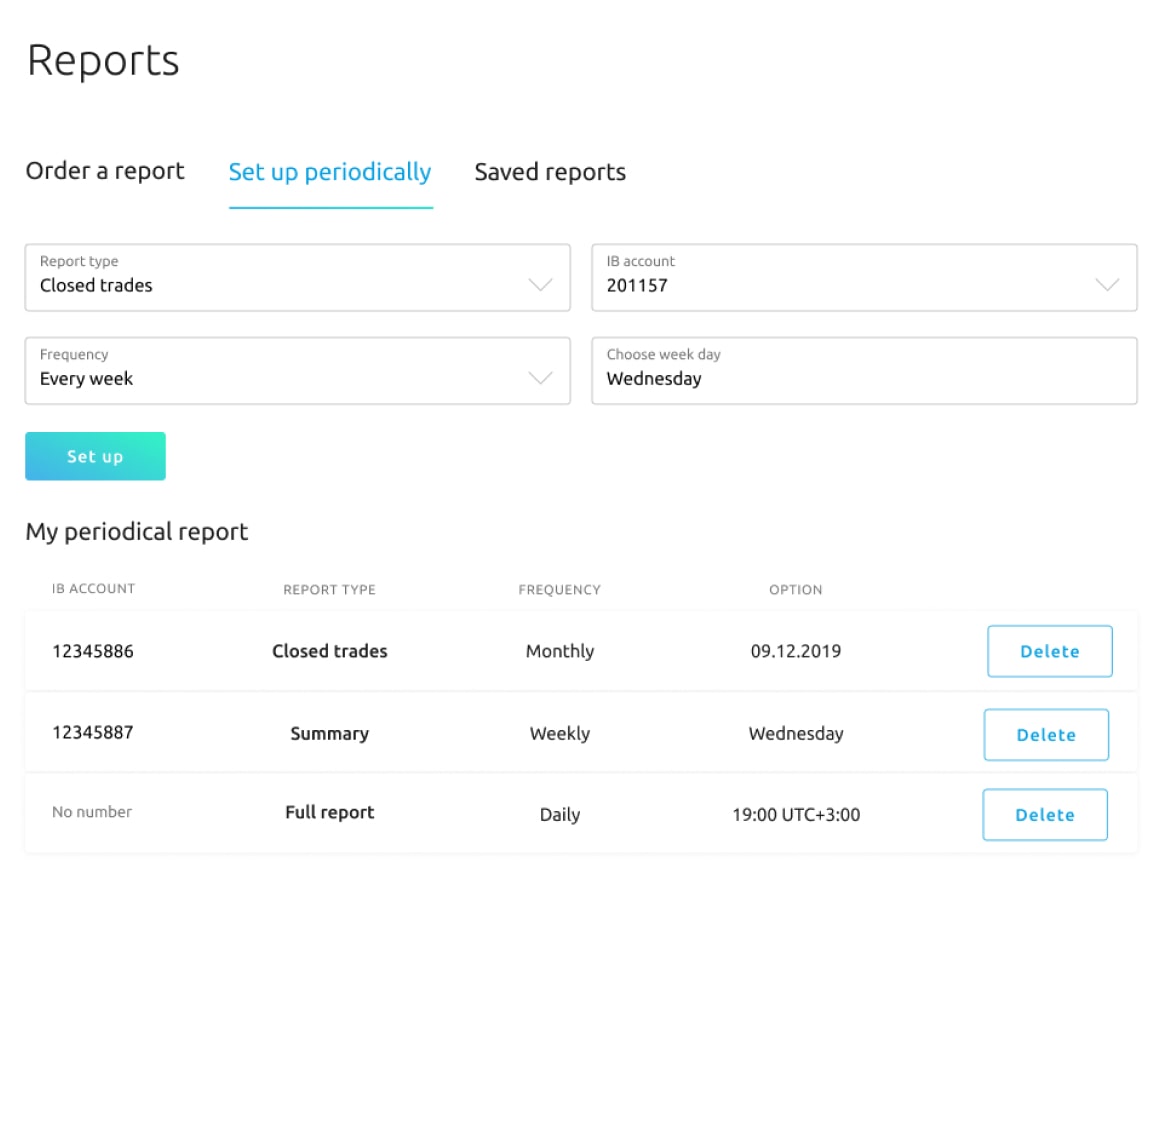The image size is (1172, 1137).
Task: Delete the Full report daily entry
Action: [x=1045, y=815]
